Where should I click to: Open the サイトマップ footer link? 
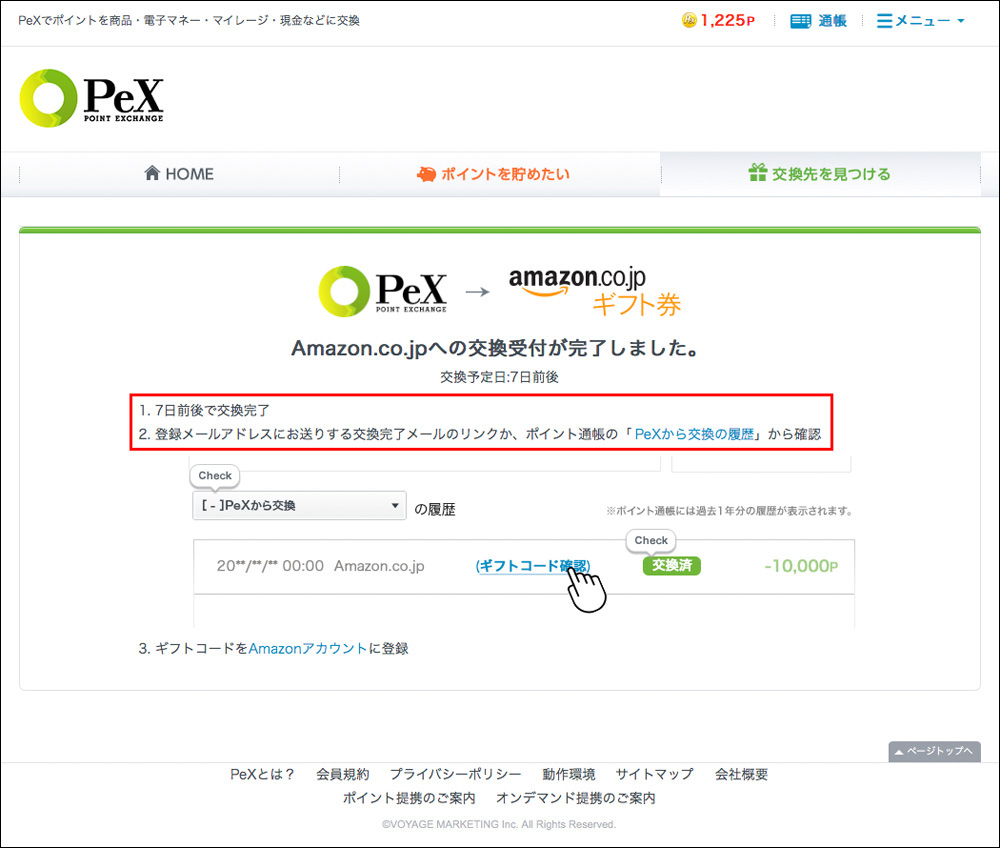click(654, 774)
